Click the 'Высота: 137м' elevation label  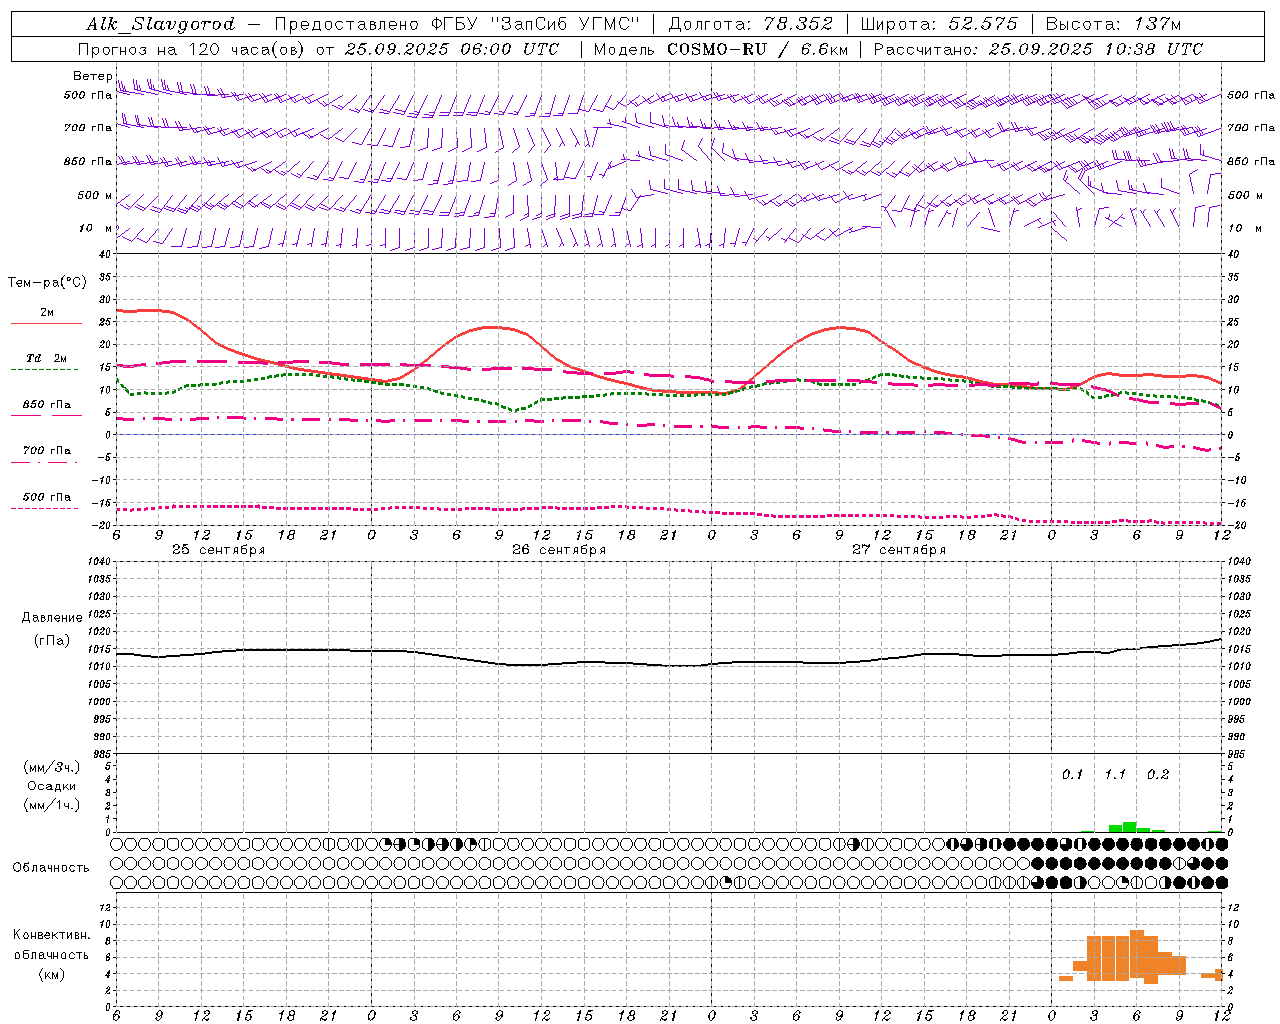point(1113,24)
